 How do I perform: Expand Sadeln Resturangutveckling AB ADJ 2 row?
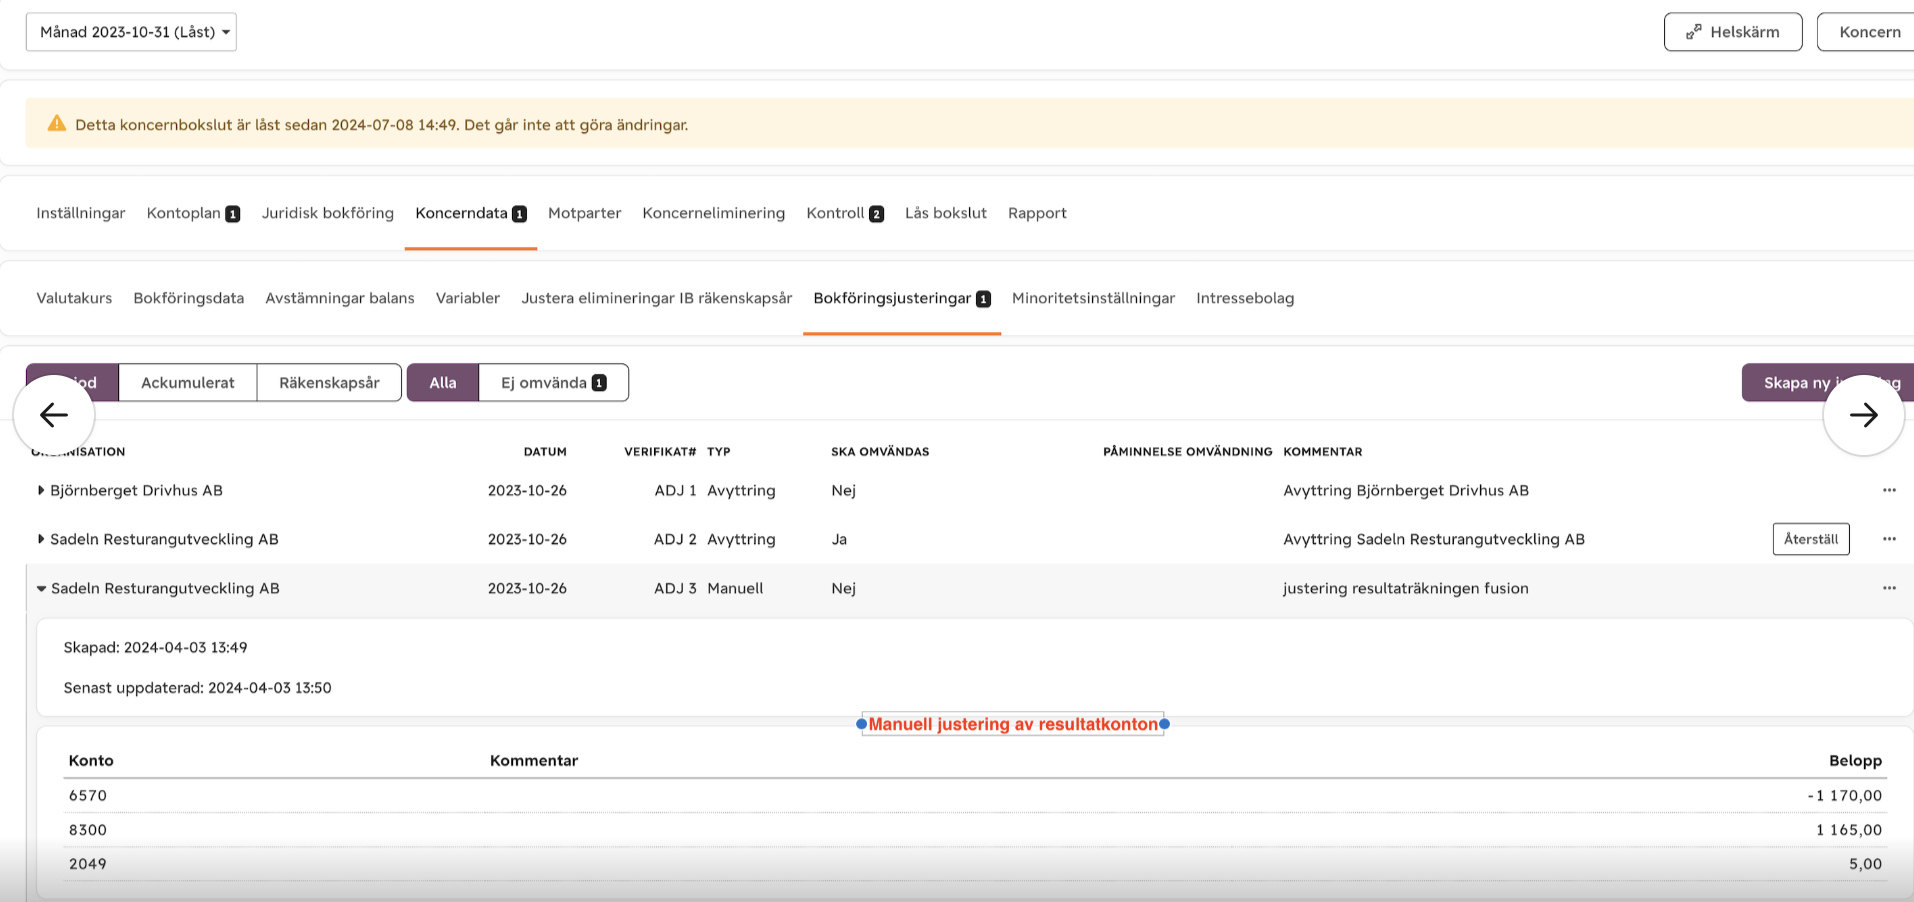(x=41, y=539)
